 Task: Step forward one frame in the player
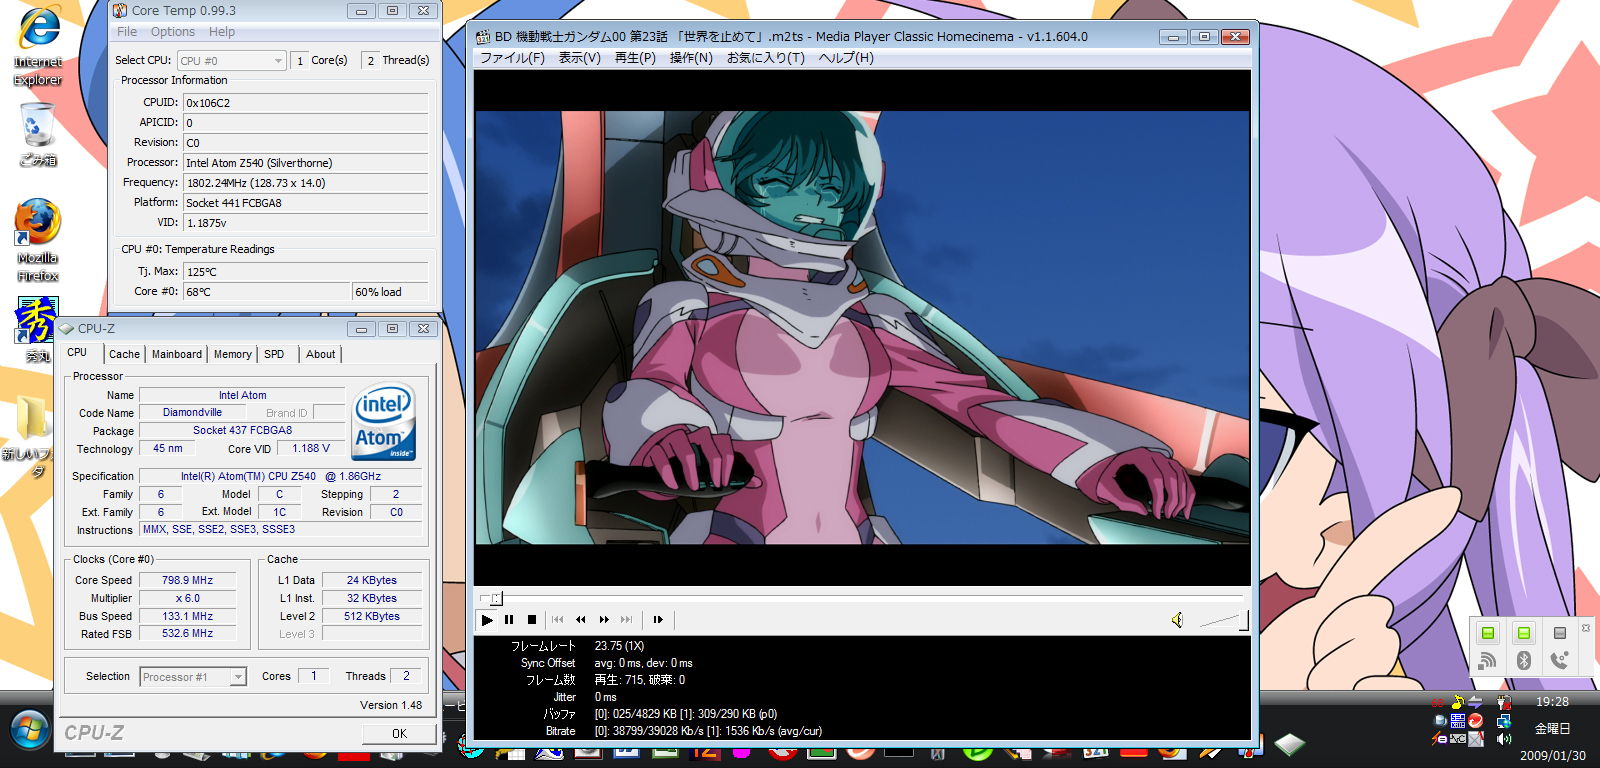tap(658, 620)
